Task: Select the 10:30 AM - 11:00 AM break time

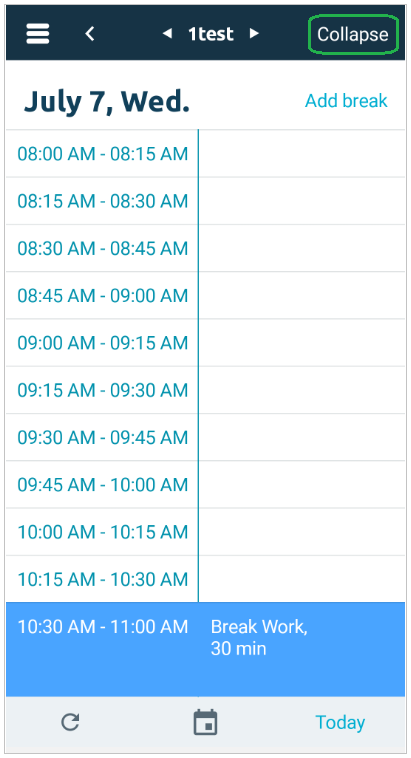Action: coord(103,627)
